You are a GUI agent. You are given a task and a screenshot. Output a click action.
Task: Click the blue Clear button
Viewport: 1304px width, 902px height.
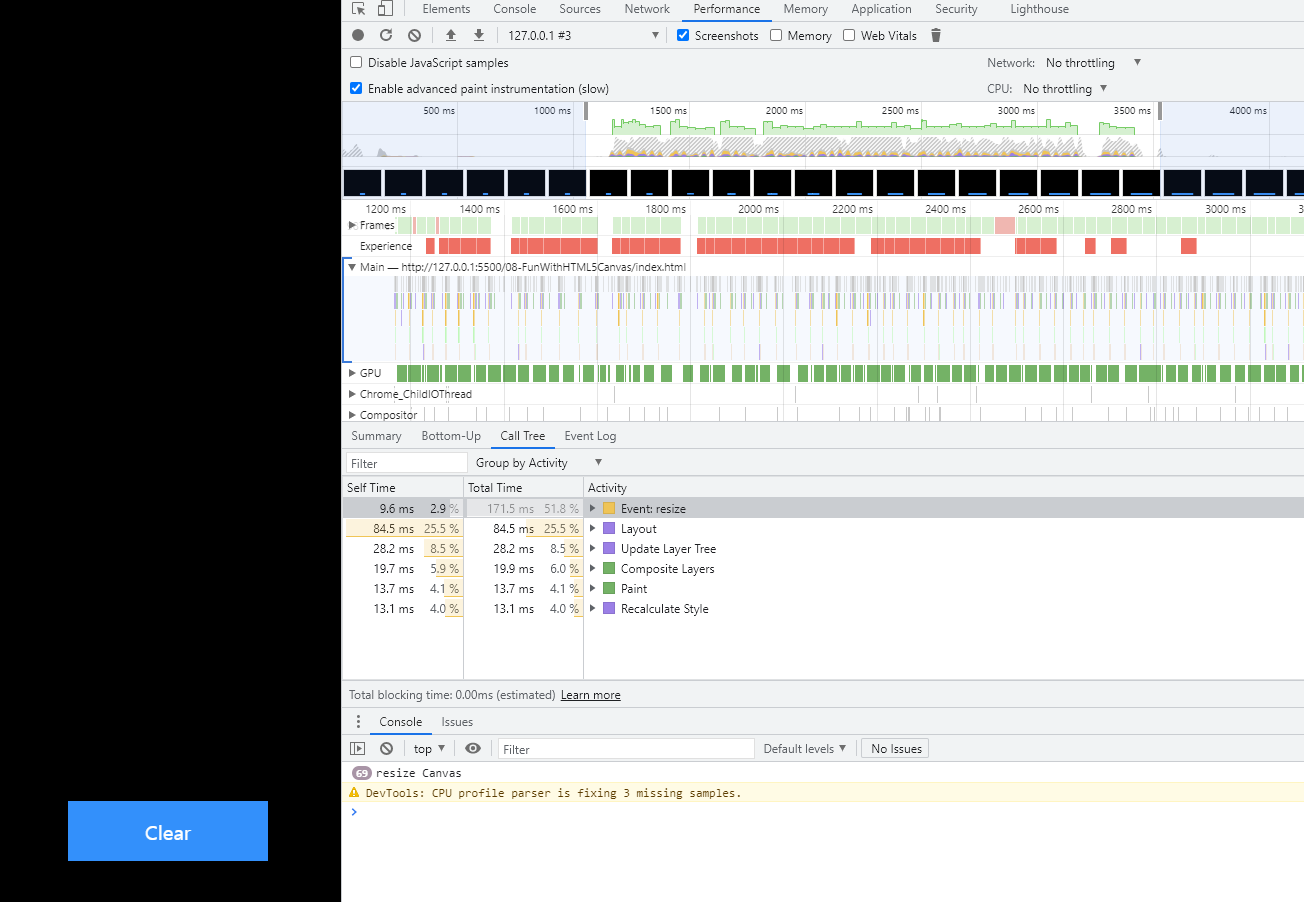pyautogui.click(x=168, y=831)
